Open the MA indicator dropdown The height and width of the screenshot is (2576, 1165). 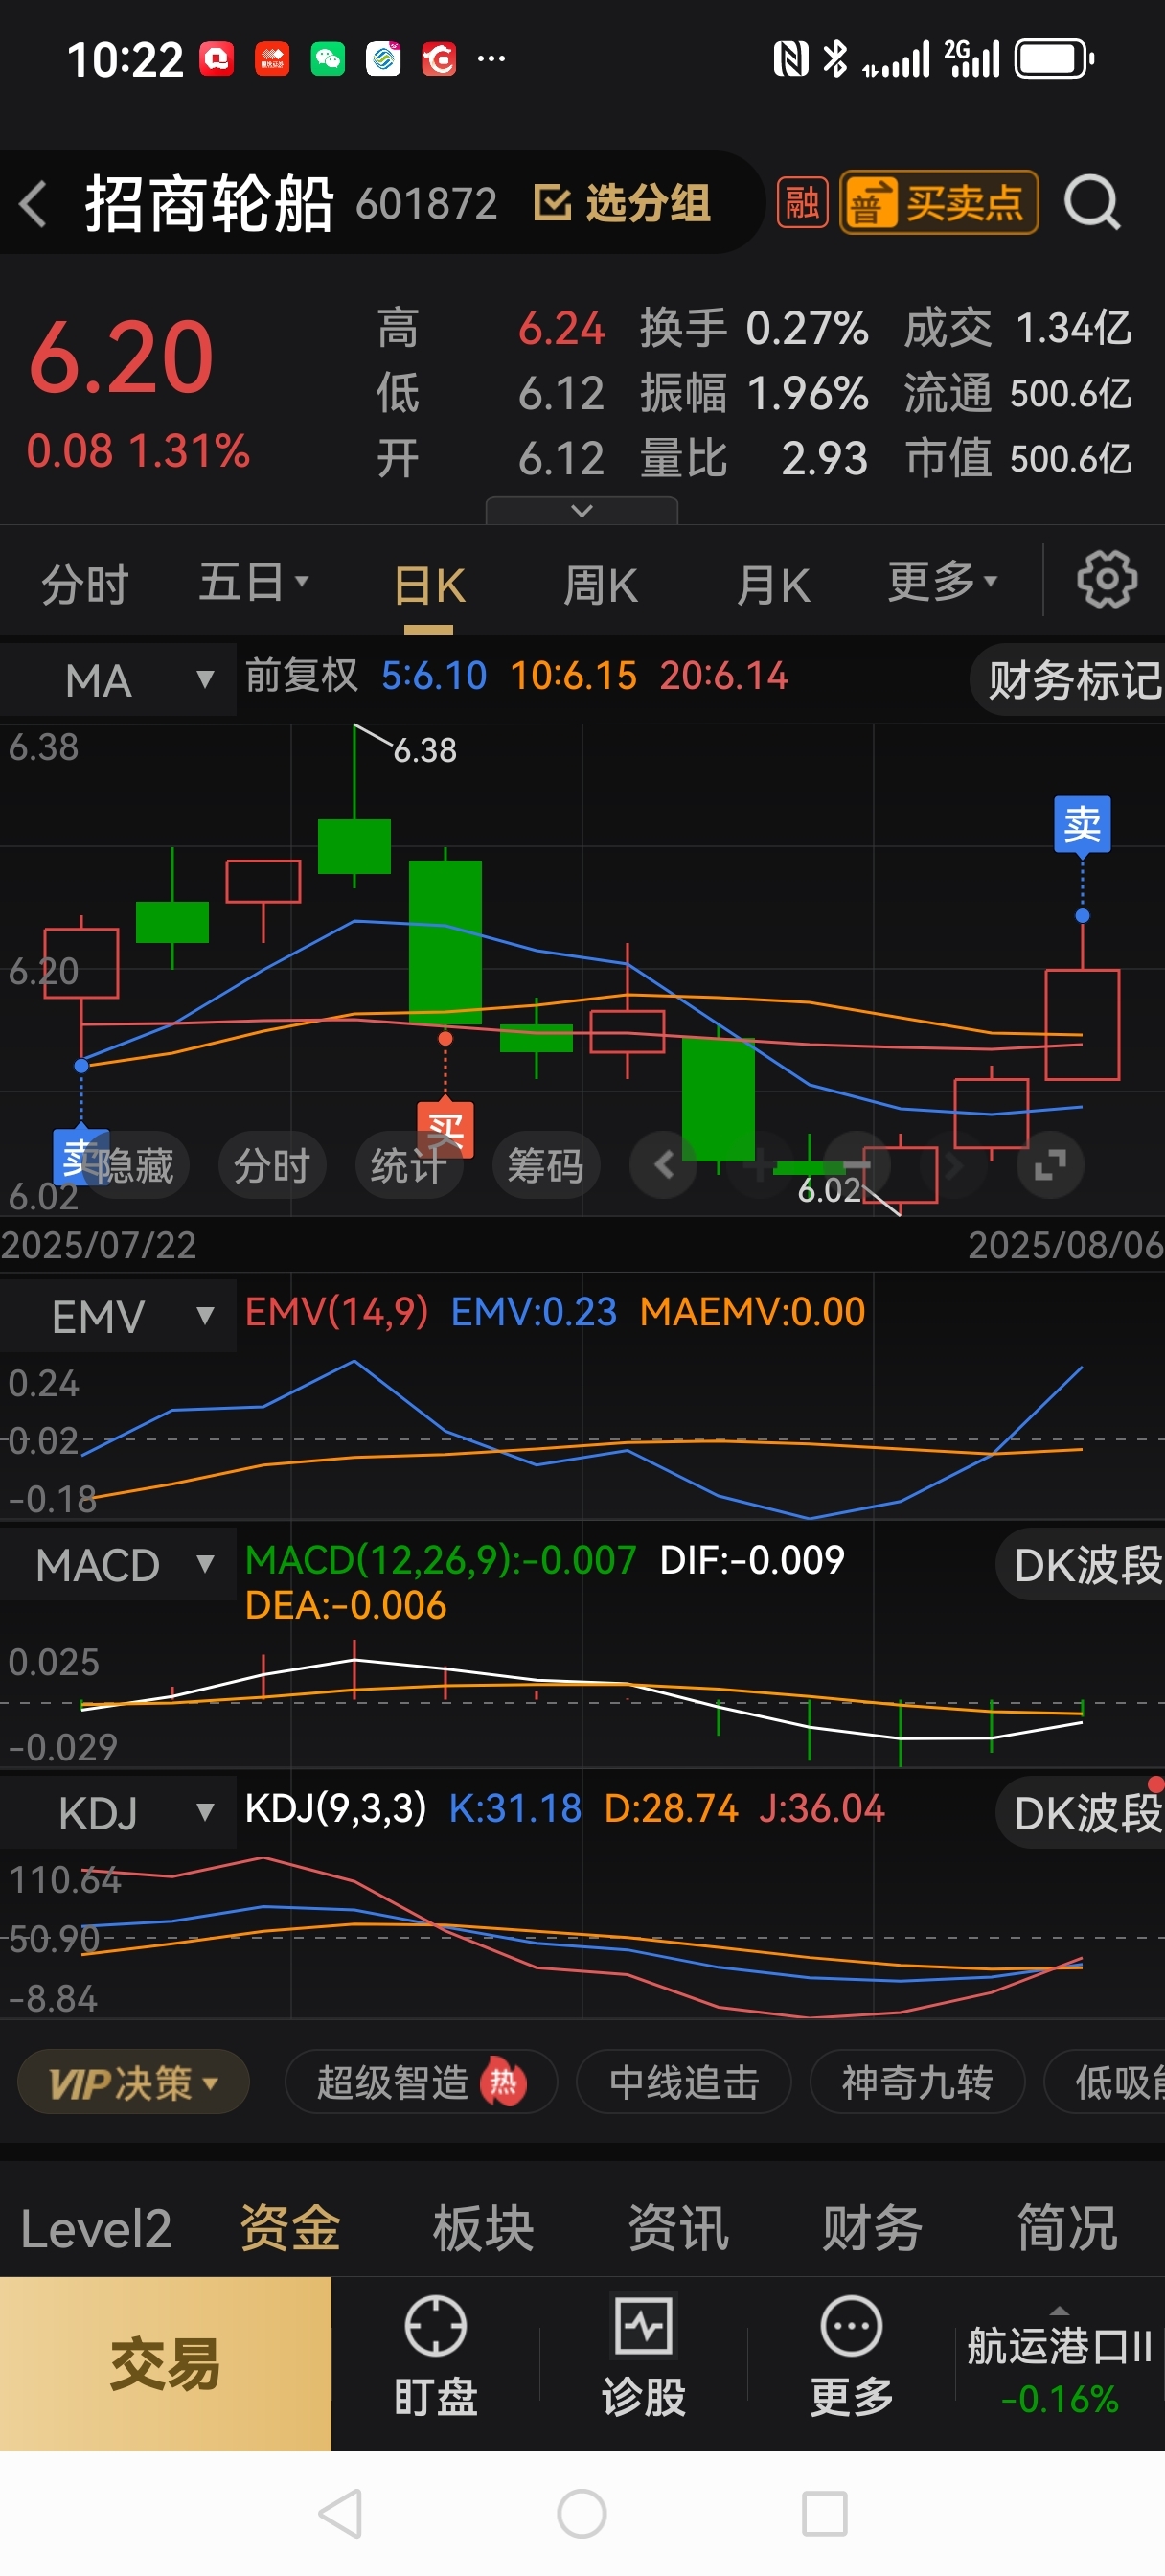tap(118, 680)
